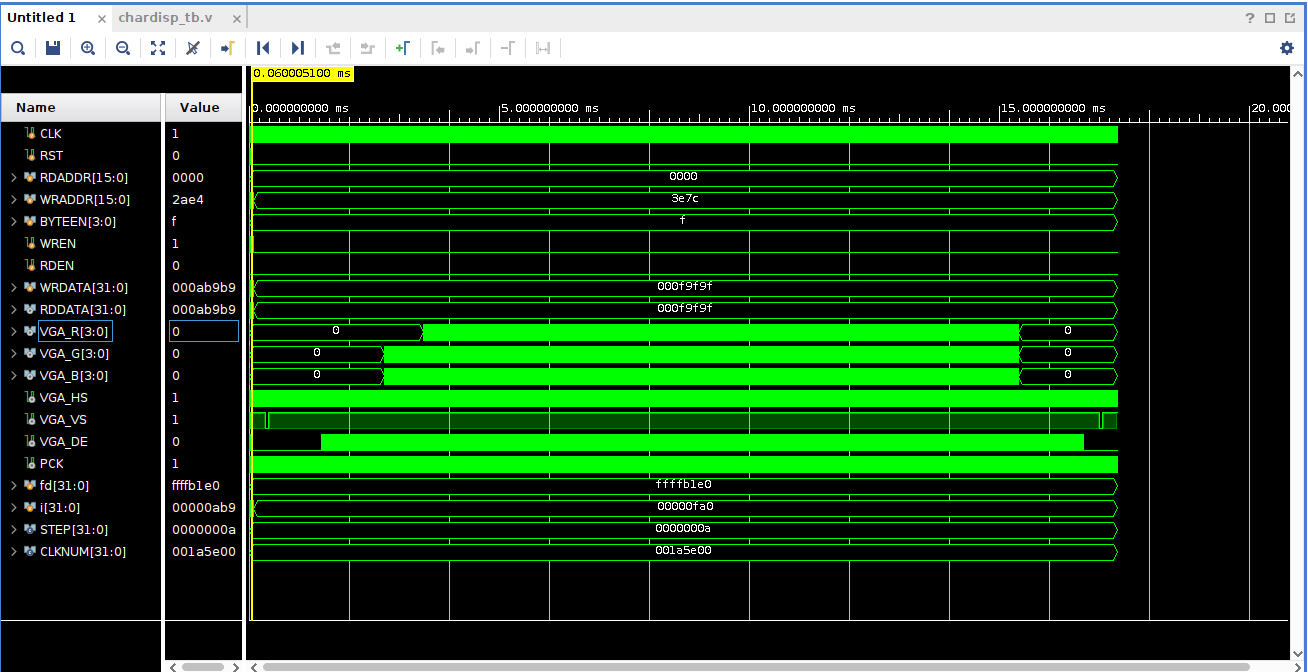Click the Search magnifier icon in waveform toolbar

point(18,48)
